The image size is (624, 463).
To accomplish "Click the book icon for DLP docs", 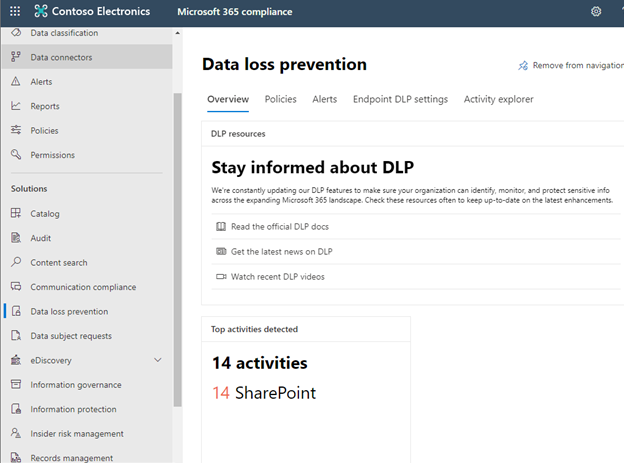I will (x=221, y=227).
